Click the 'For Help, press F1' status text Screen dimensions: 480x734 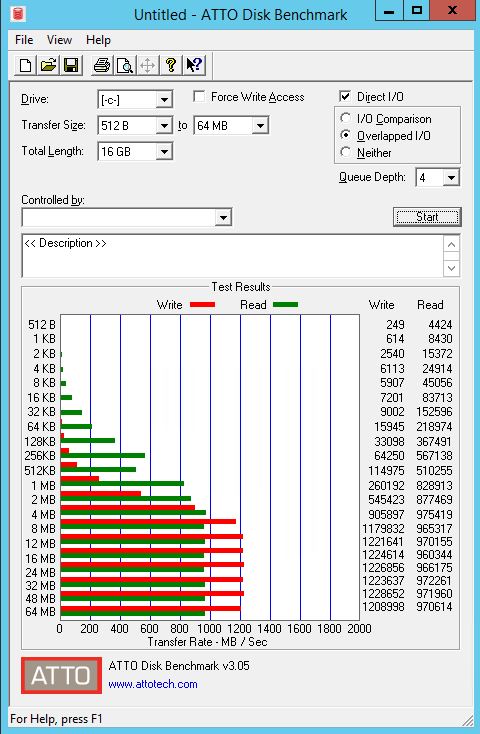click(x=56, y=719)
